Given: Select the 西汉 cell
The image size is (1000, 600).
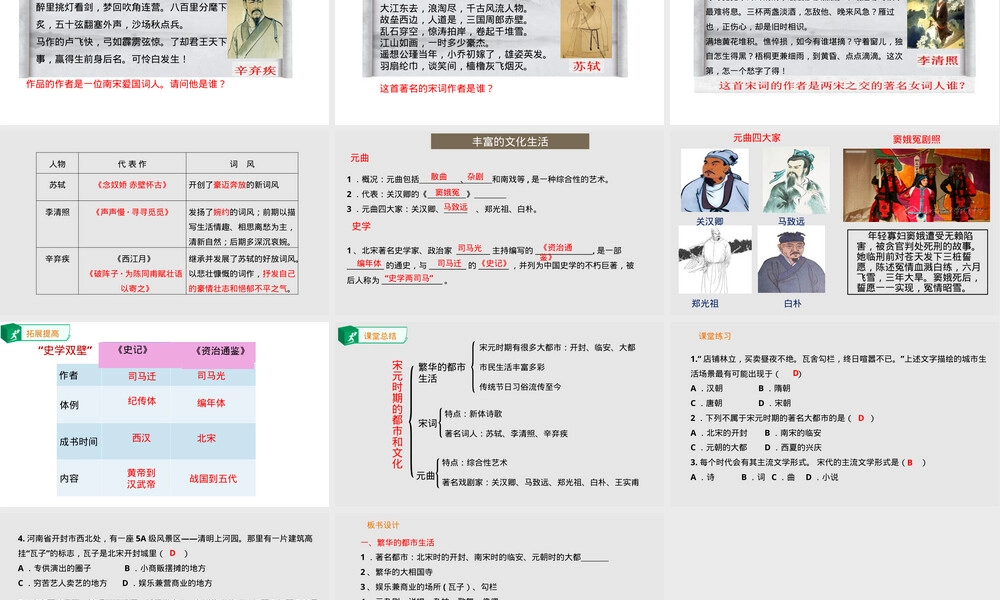Looking at the screenshot, I should [x=142, y=438].
